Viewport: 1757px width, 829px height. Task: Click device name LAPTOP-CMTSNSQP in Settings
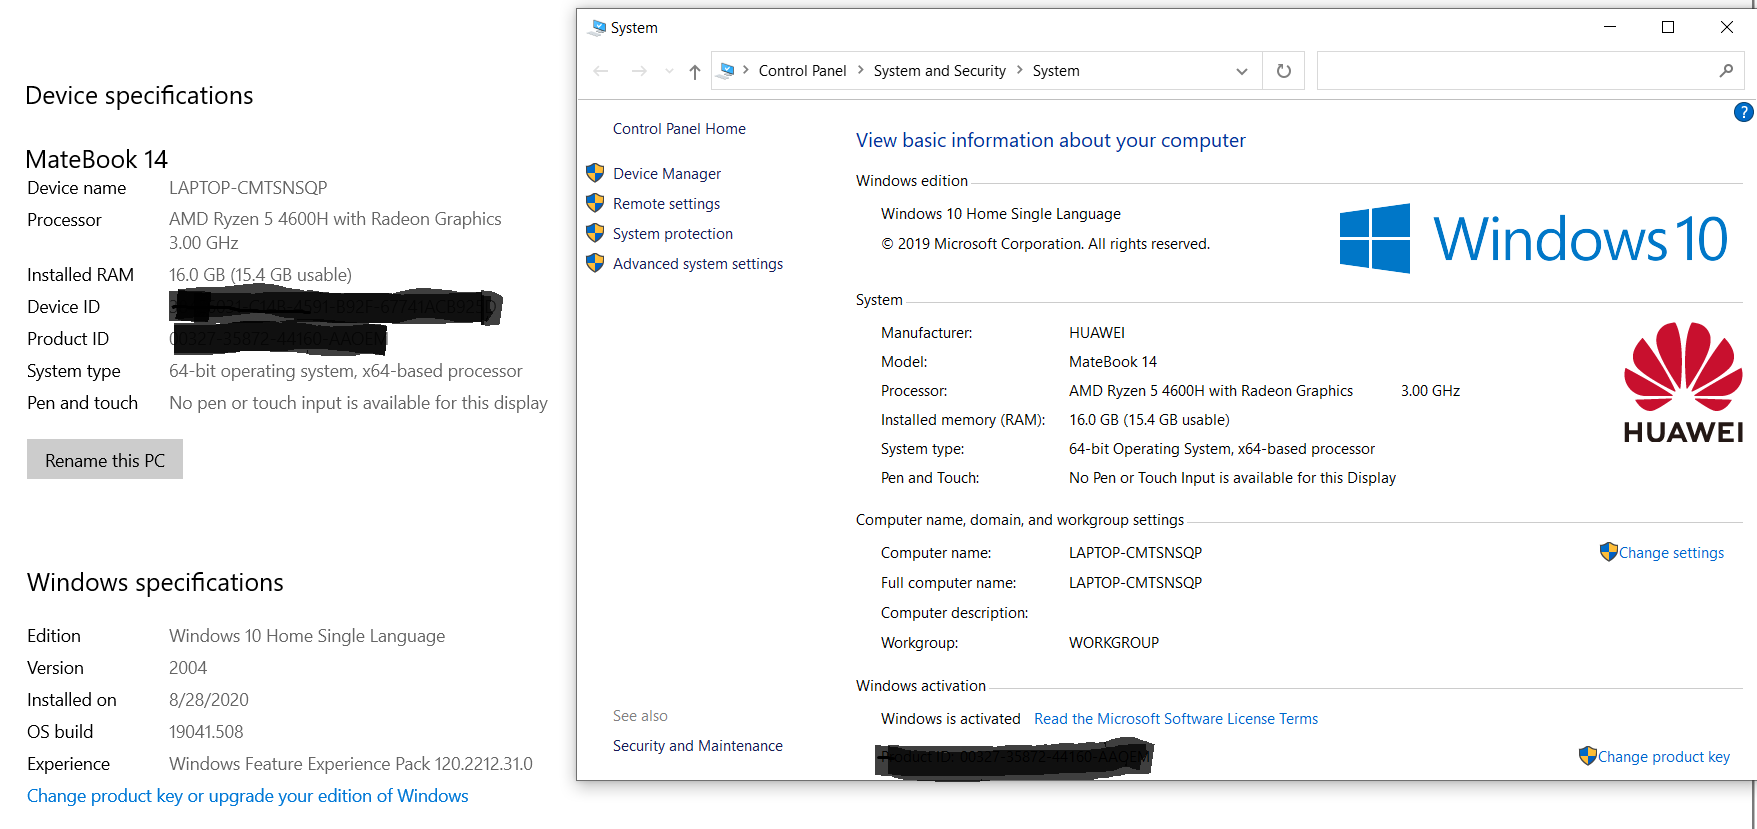pyautogui.click(x=248, y=188)
